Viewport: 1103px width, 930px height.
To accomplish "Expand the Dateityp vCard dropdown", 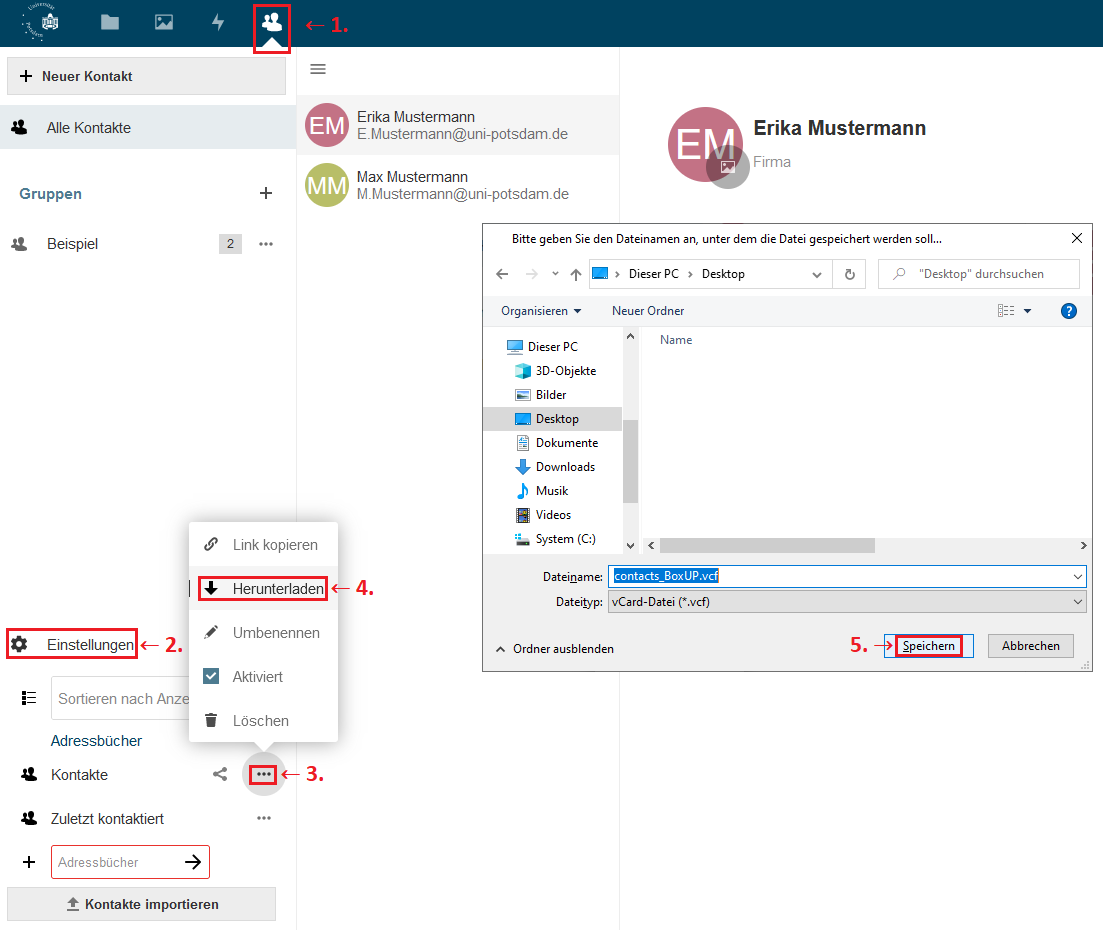I will click(x=1077, y=602).
